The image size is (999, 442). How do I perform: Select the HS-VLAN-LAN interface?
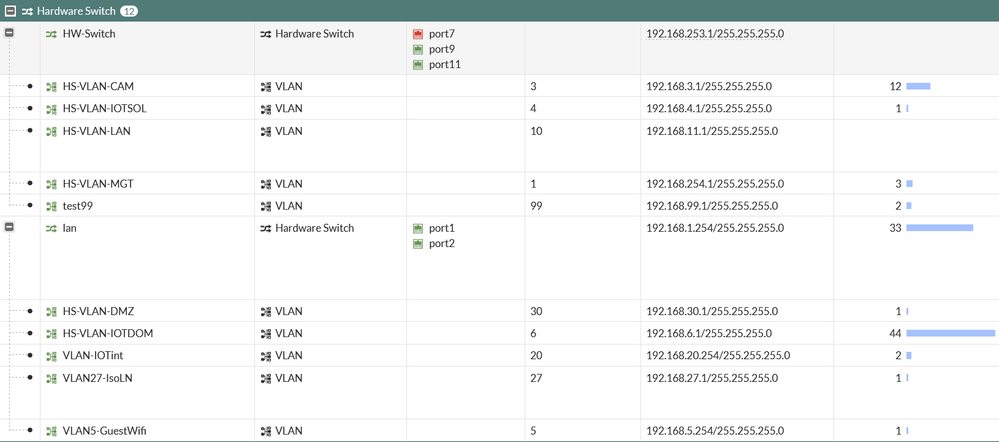click(96, 131)
